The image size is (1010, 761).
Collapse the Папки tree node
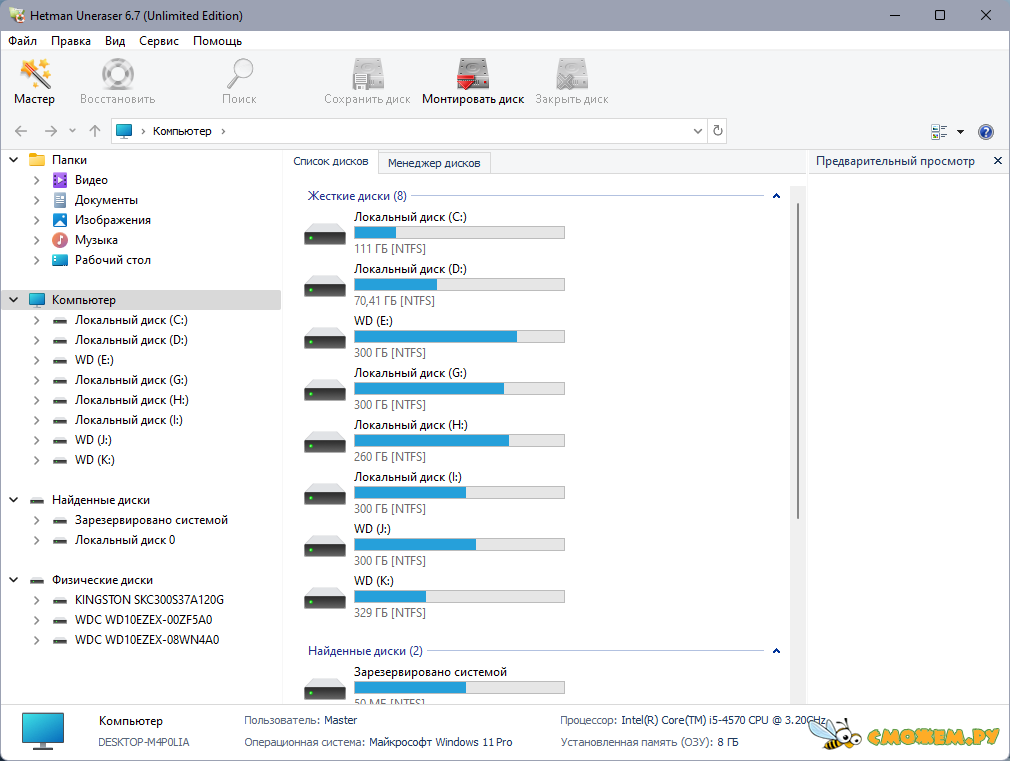pyautogui.click(x=14, y=159)
